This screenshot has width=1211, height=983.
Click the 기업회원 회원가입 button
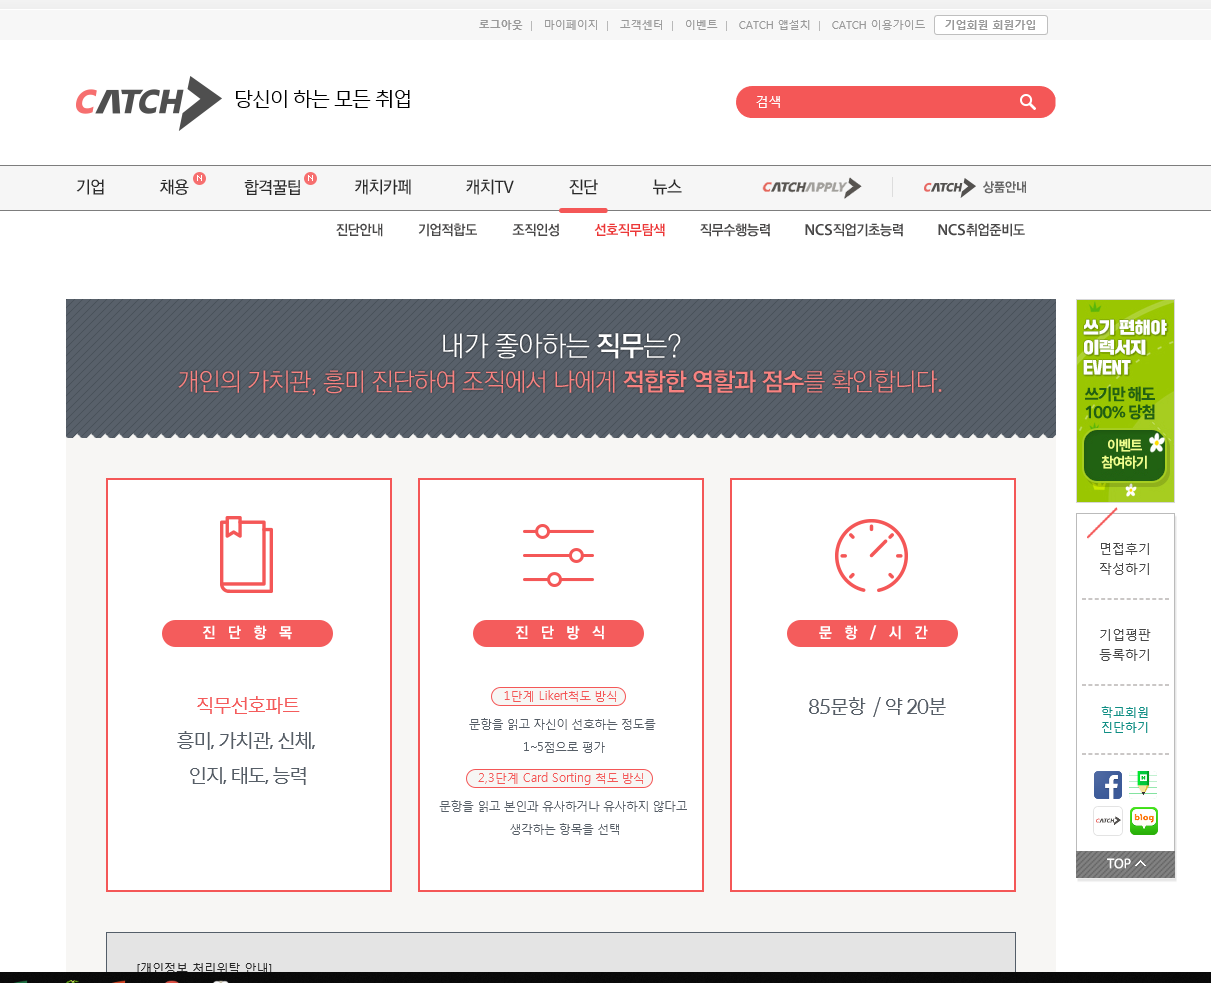pos(990,25)
